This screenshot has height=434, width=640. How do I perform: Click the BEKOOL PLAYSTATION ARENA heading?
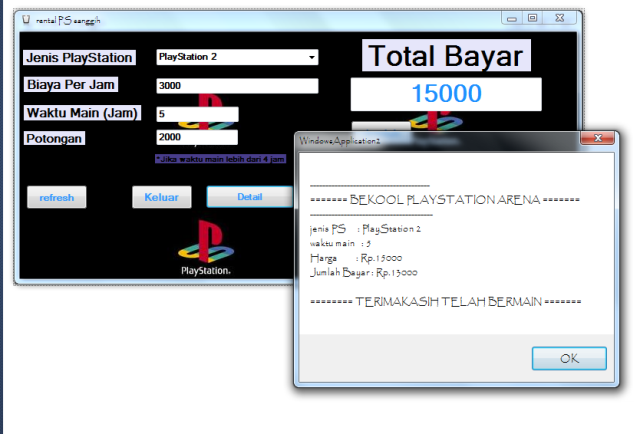[x=445, y=200]
